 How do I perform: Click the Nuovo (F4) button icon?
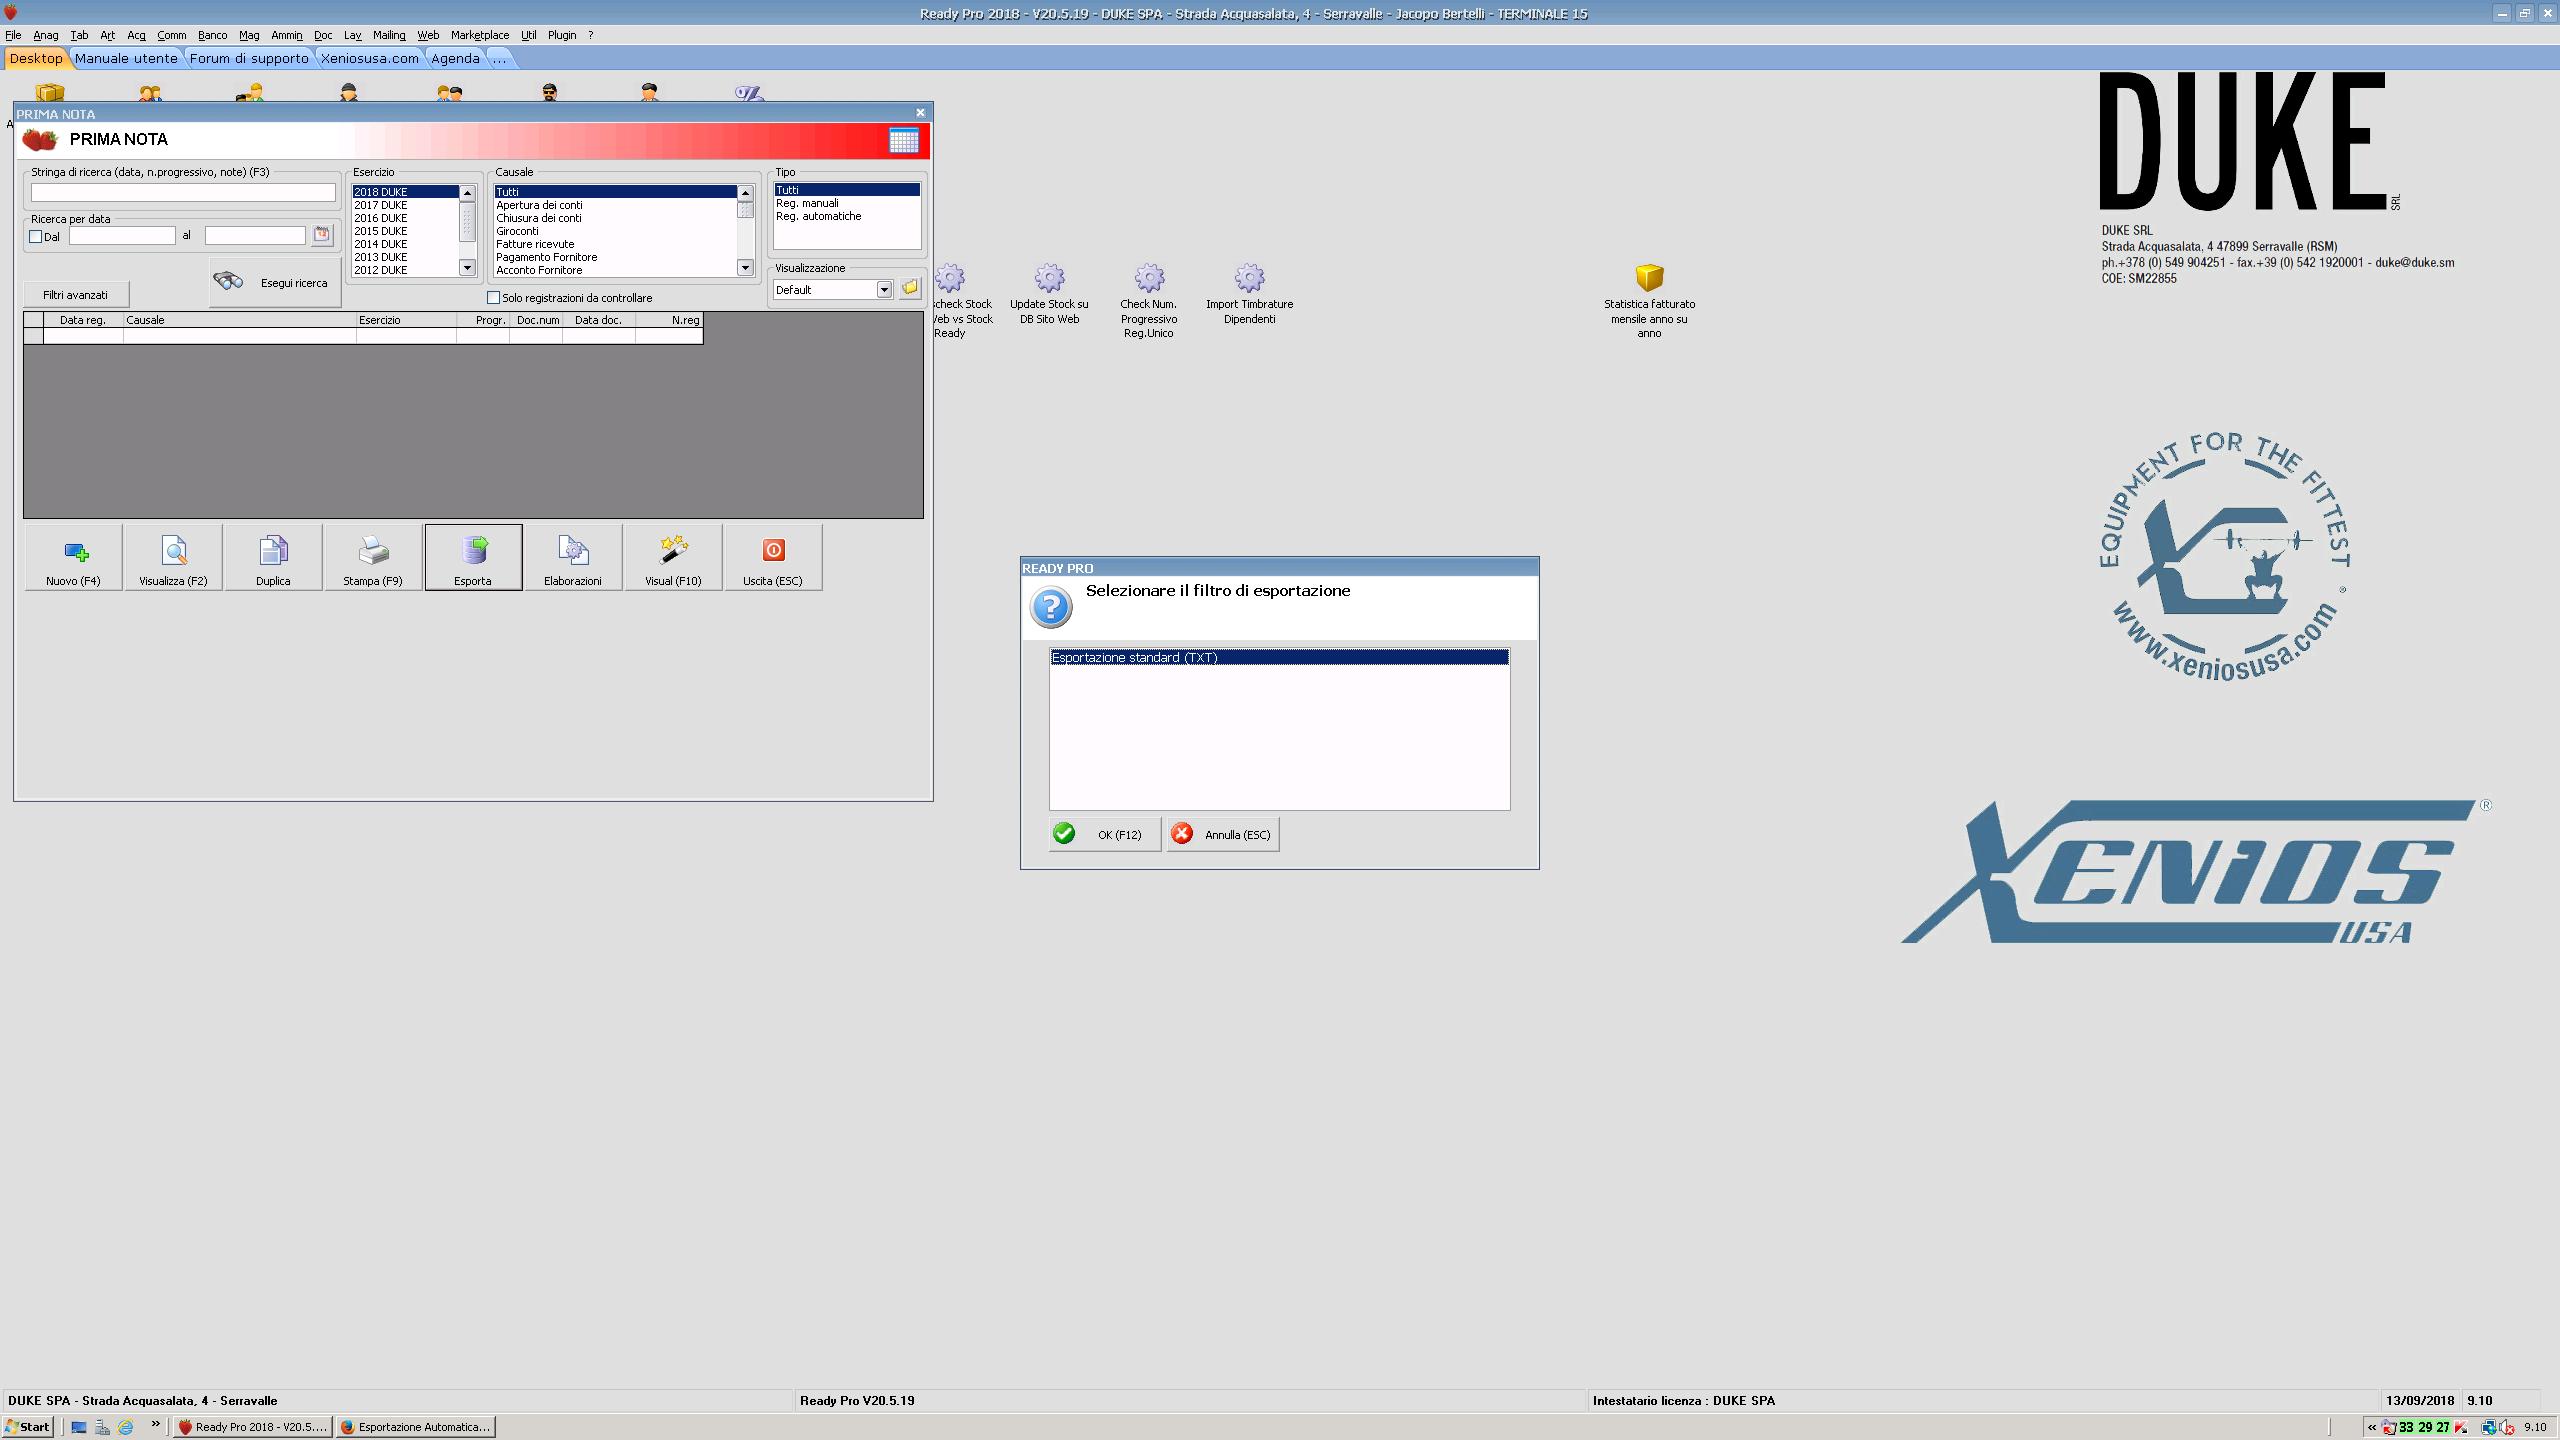[x=76, y=551]
